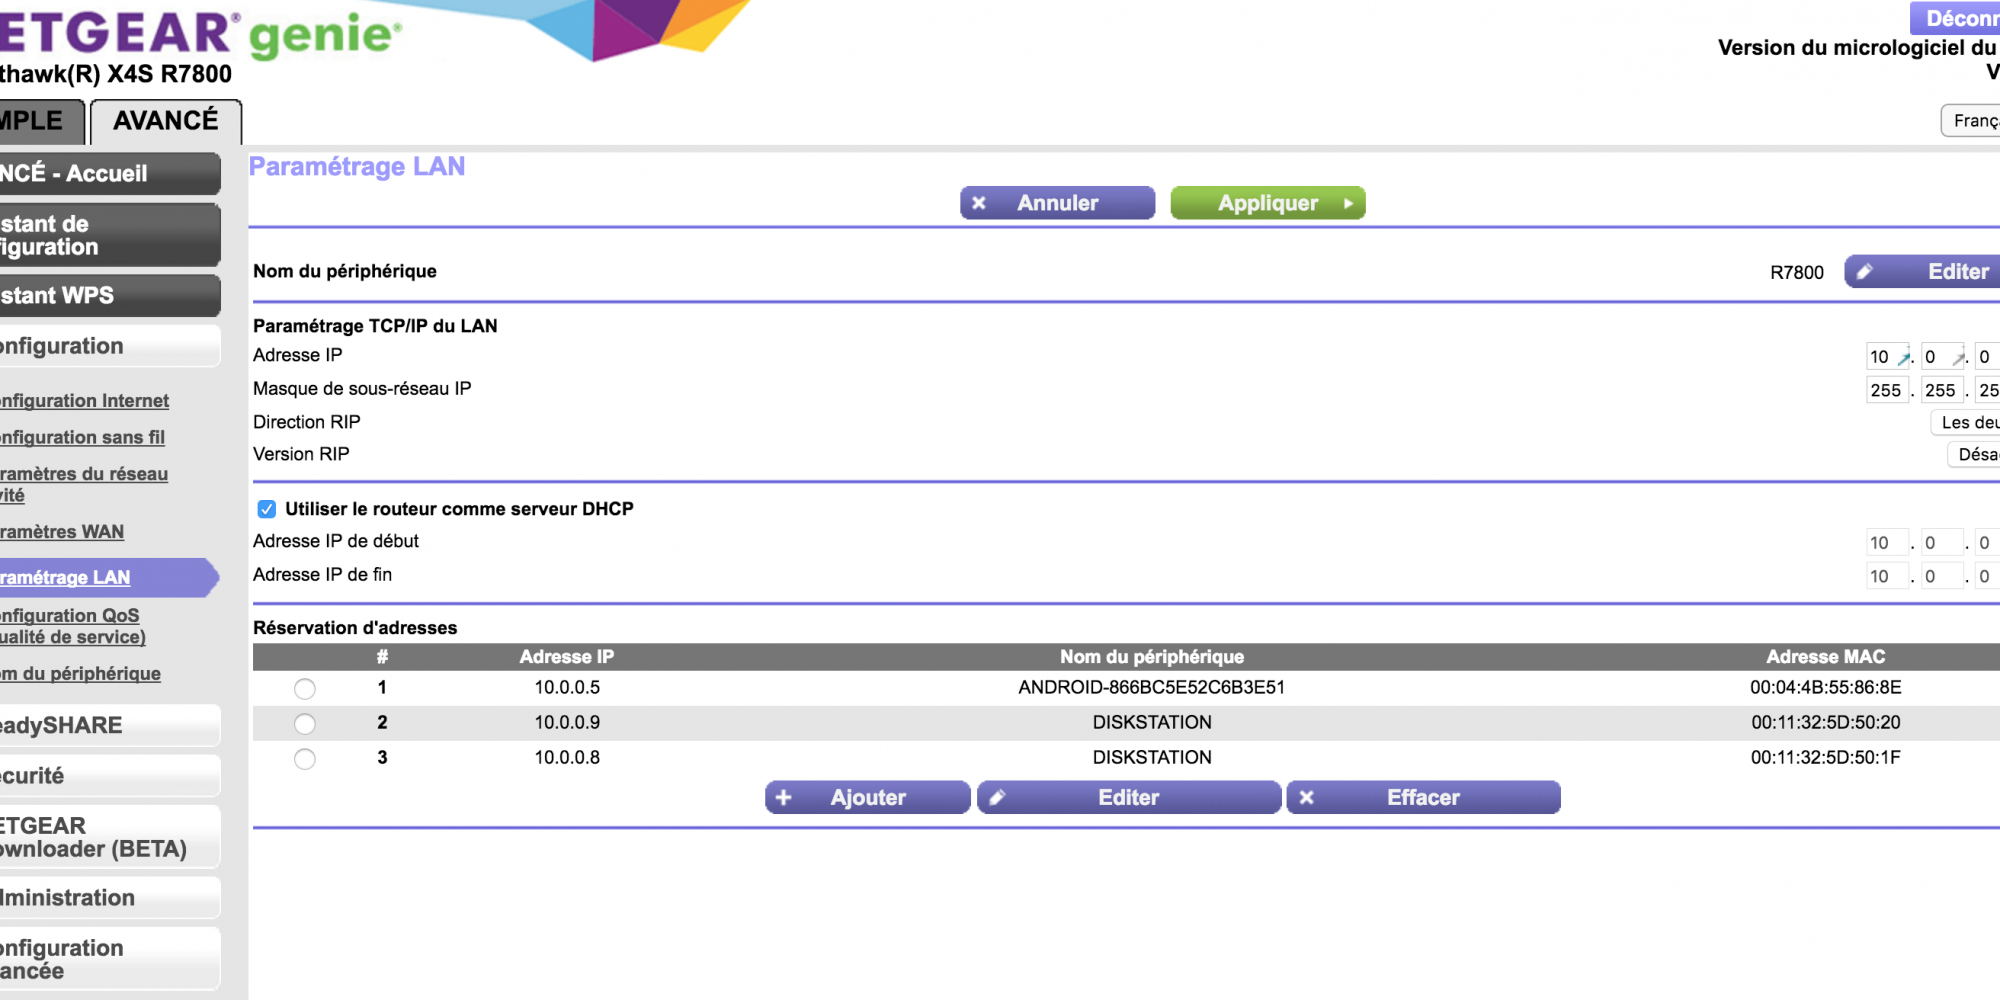Click ANDROID-866BC5E52C6B3E51 device name
This screenshot has height=1000, width=2000.
point(1152,688)
